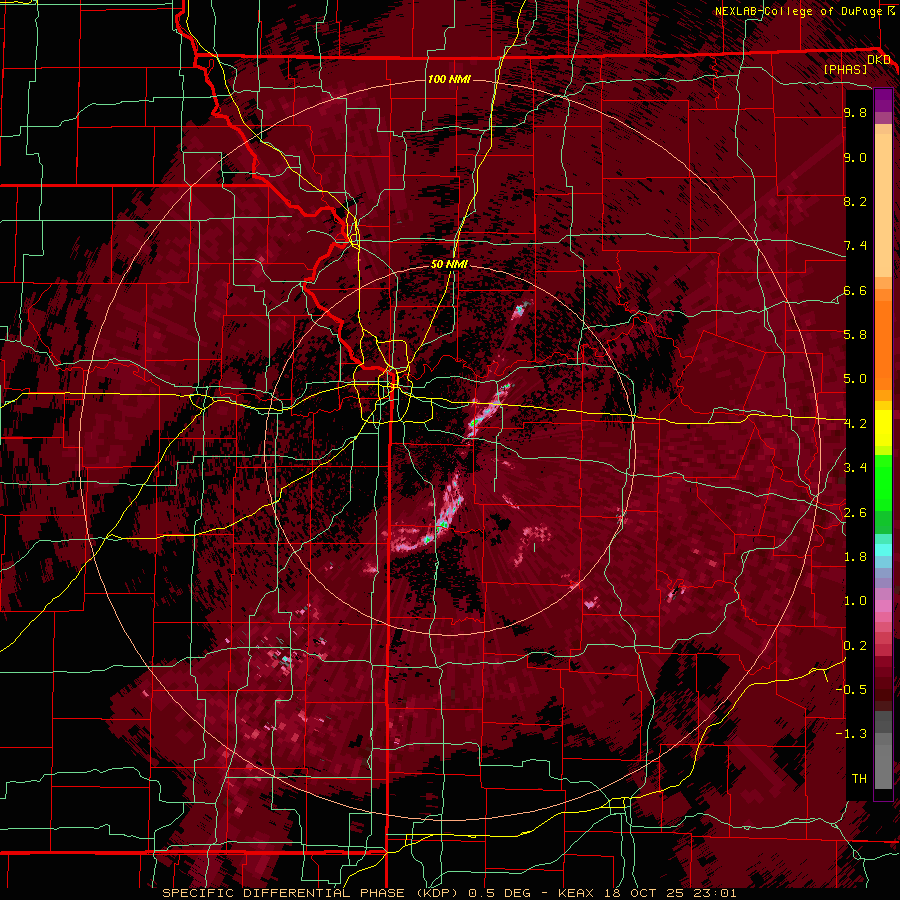Click the 1.8 value on the color scale
Screen dimensions: 900x900
(x=855, y=557)
